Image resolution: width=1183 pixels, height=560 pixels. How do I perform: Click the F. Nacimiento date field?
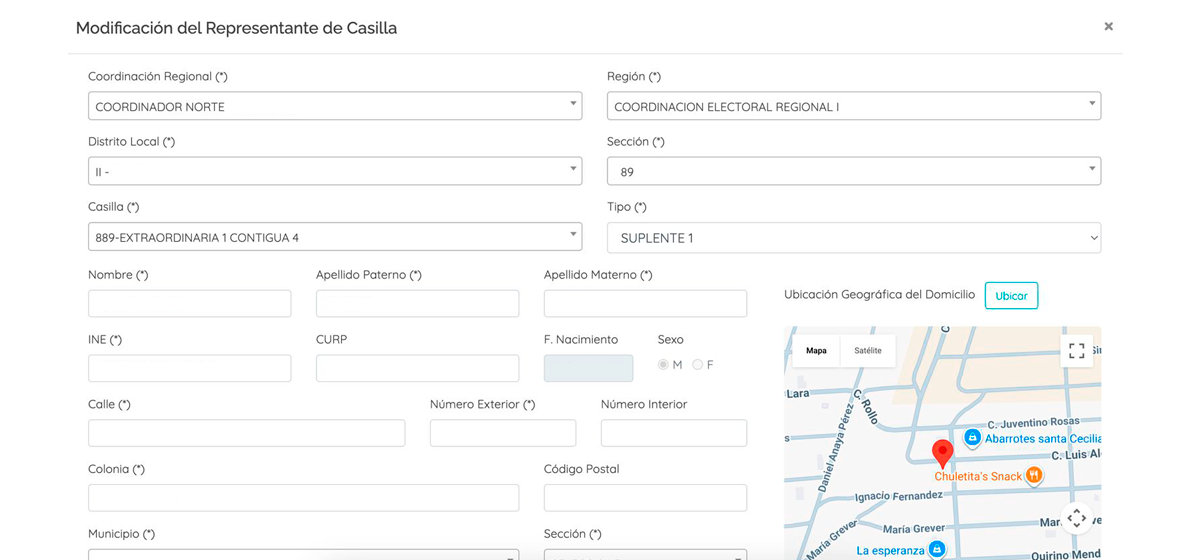pyautogui.click(x=588, y=369)
